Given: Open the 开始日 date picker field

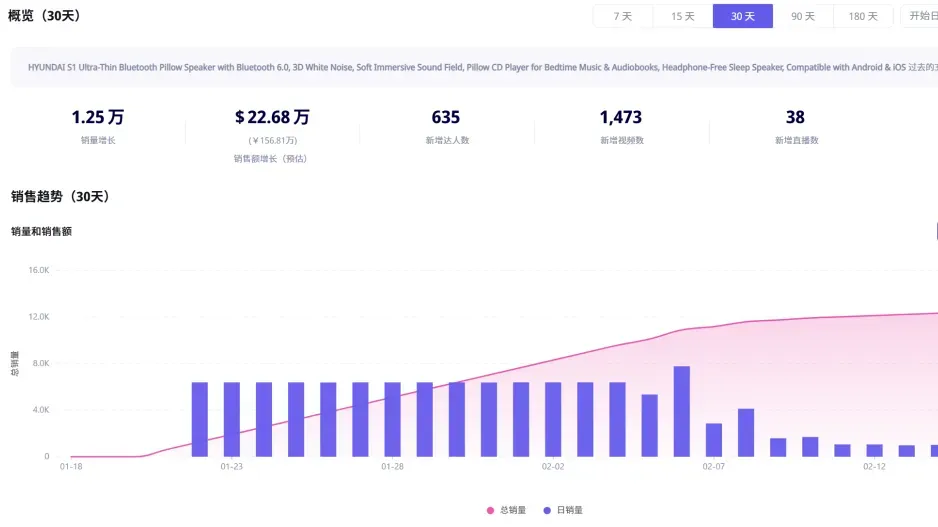Looking at the screenshot, I should click(920, 16).
